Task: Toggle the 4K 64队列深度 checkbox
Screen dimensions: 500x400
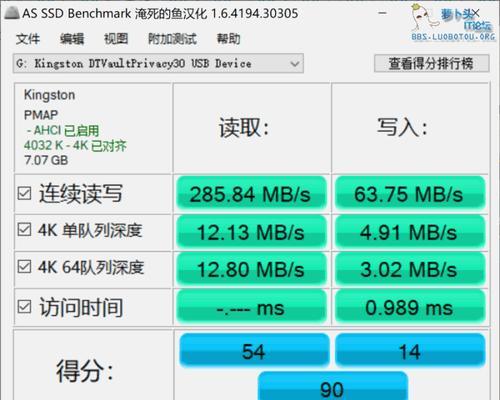Action: (x=24, y=267)
